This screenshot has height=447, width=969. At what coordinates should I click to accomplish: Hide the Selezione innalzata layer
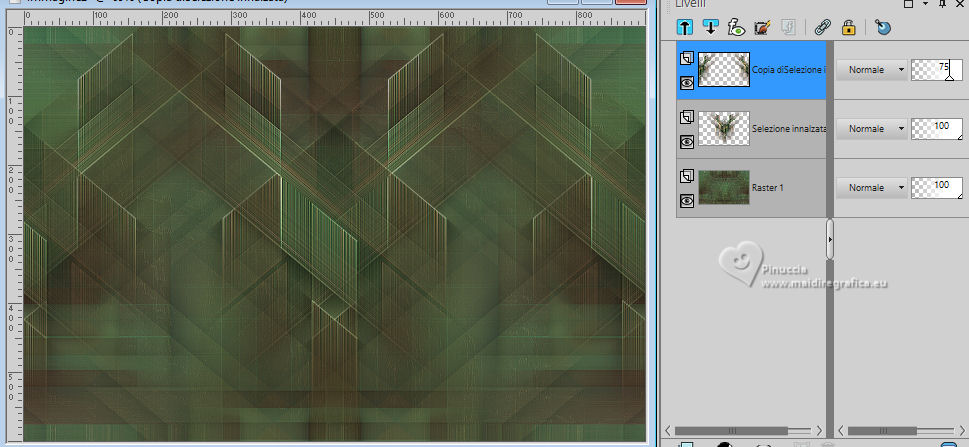point(687,142)
